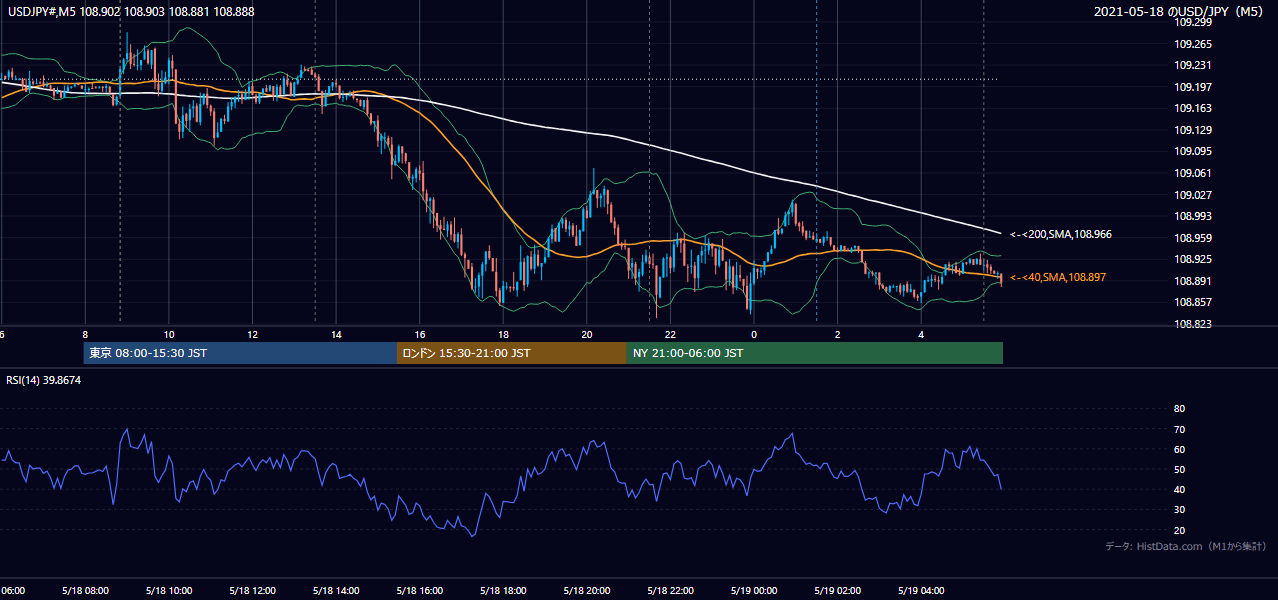The height and width of the screenshot is (600, 1278).
Task: Click price axis value 109.095
Action: 1192,151
